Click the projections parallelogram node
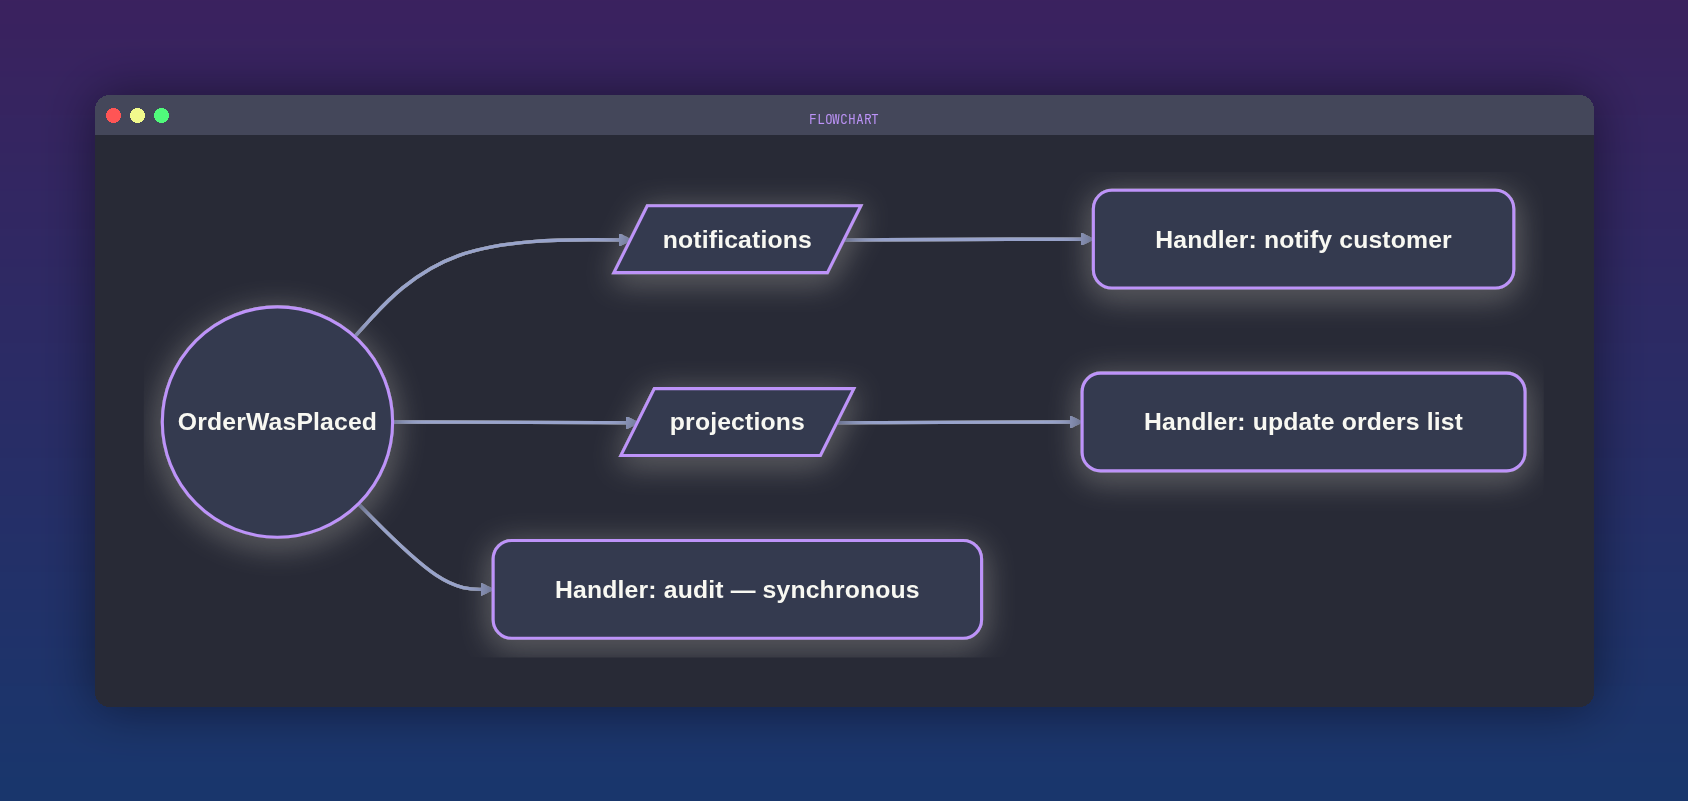Screen dimensions: 1688x801 click(738, 422)
